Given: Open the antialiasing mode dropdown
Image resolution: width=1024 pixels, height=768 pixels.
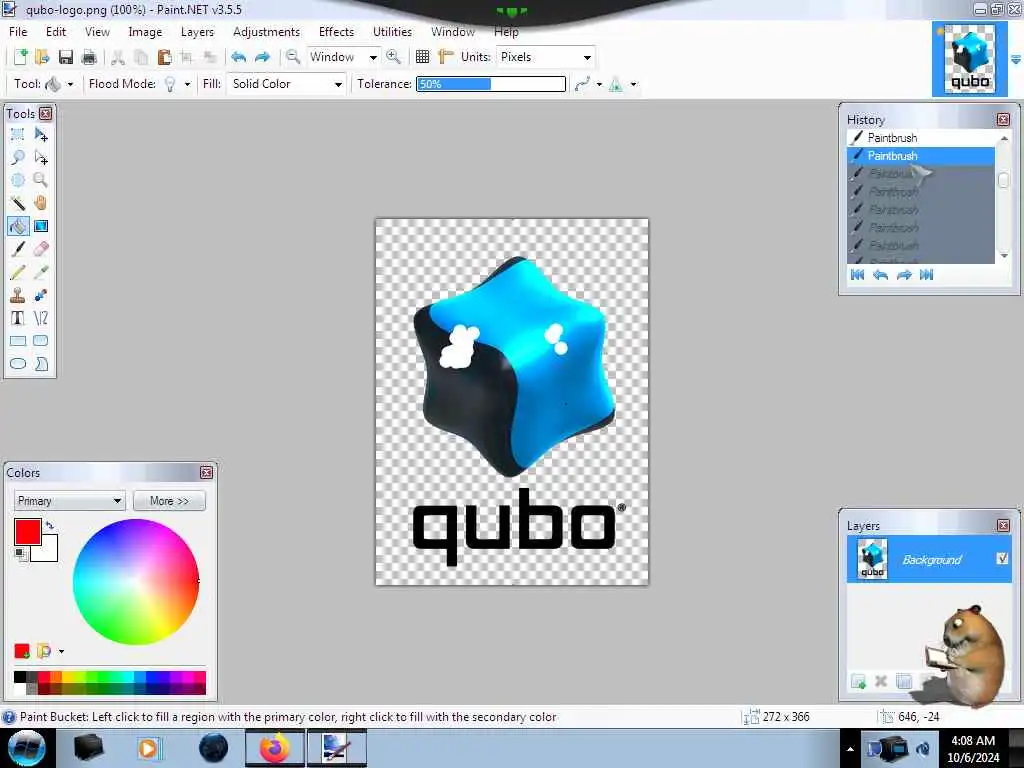Looking at the screenshot, I should point(599,84).
